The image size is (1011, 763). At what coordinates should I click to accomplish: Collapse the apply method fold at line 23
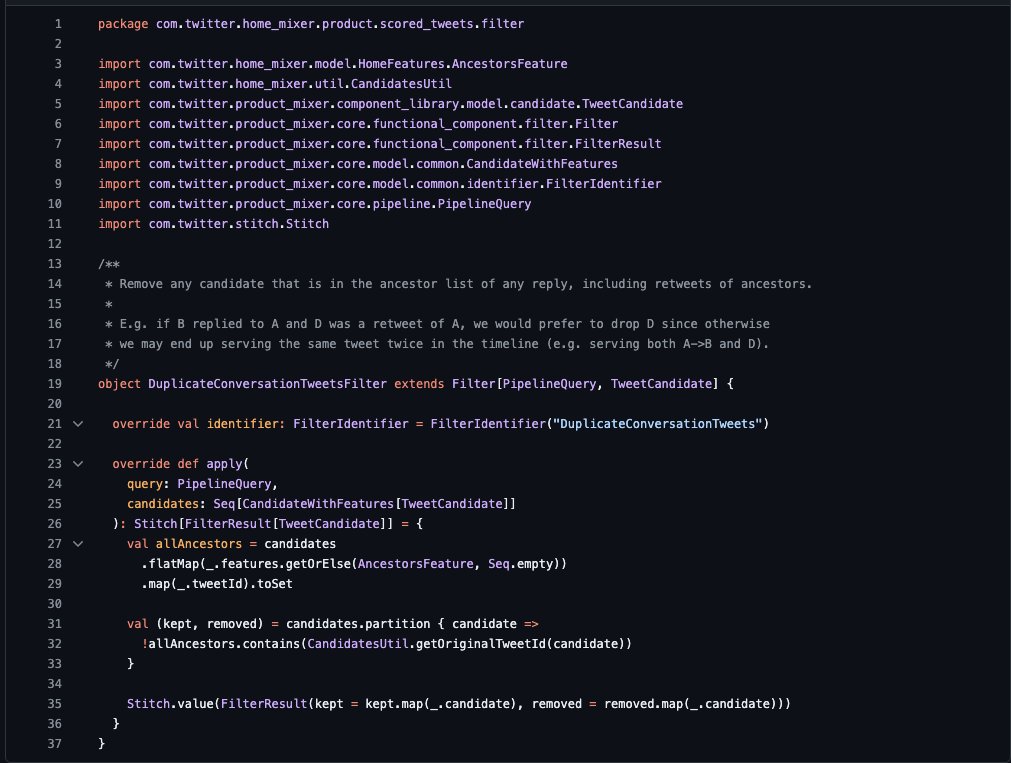[x=78, y=464]
